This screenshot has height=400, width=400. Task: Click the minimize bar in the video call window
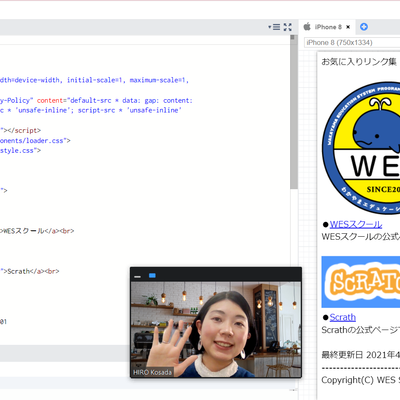click(x=137, y=276)
